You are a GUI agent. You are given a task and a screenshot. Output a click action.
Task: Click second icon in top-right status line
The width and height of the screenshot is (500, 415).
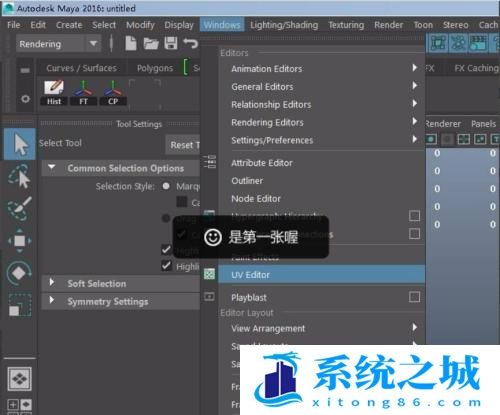click(458, 43)
